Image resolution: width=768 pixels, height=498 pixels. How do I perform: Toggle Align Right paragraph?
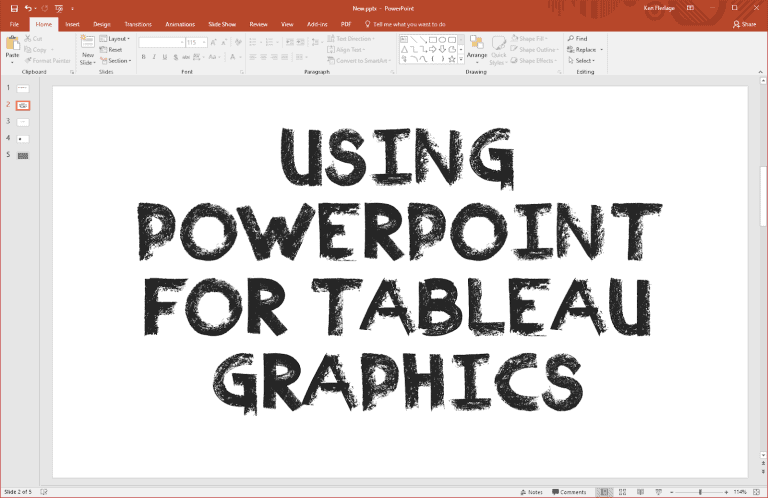coord(274,57)
